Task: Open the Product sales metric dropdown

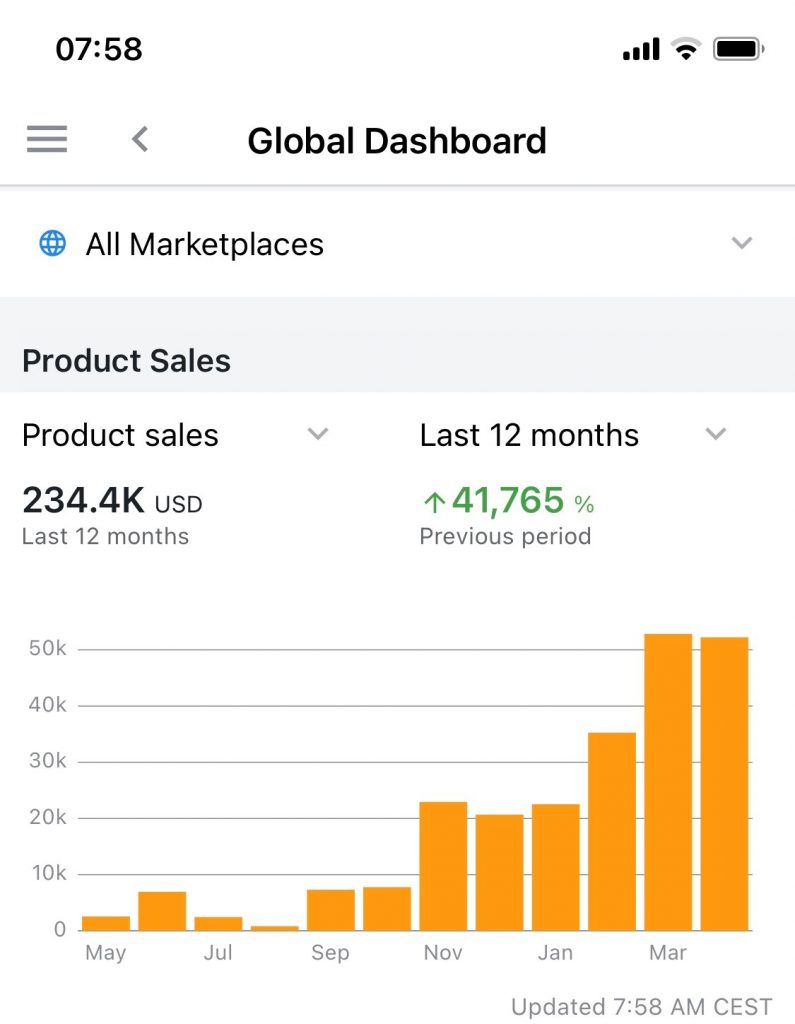Action: [x=317, y=434]
